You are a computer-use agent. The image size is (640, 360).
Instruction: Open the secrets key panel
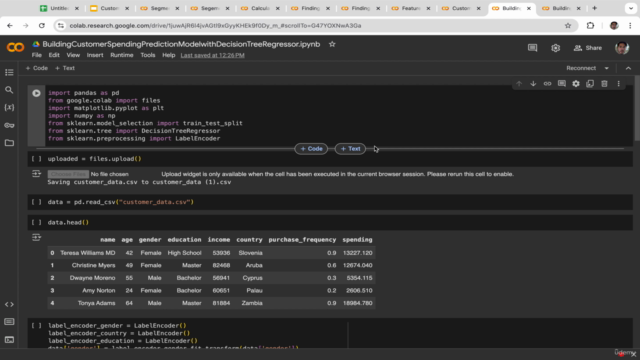pyautogui.click(x=9, y=125)
